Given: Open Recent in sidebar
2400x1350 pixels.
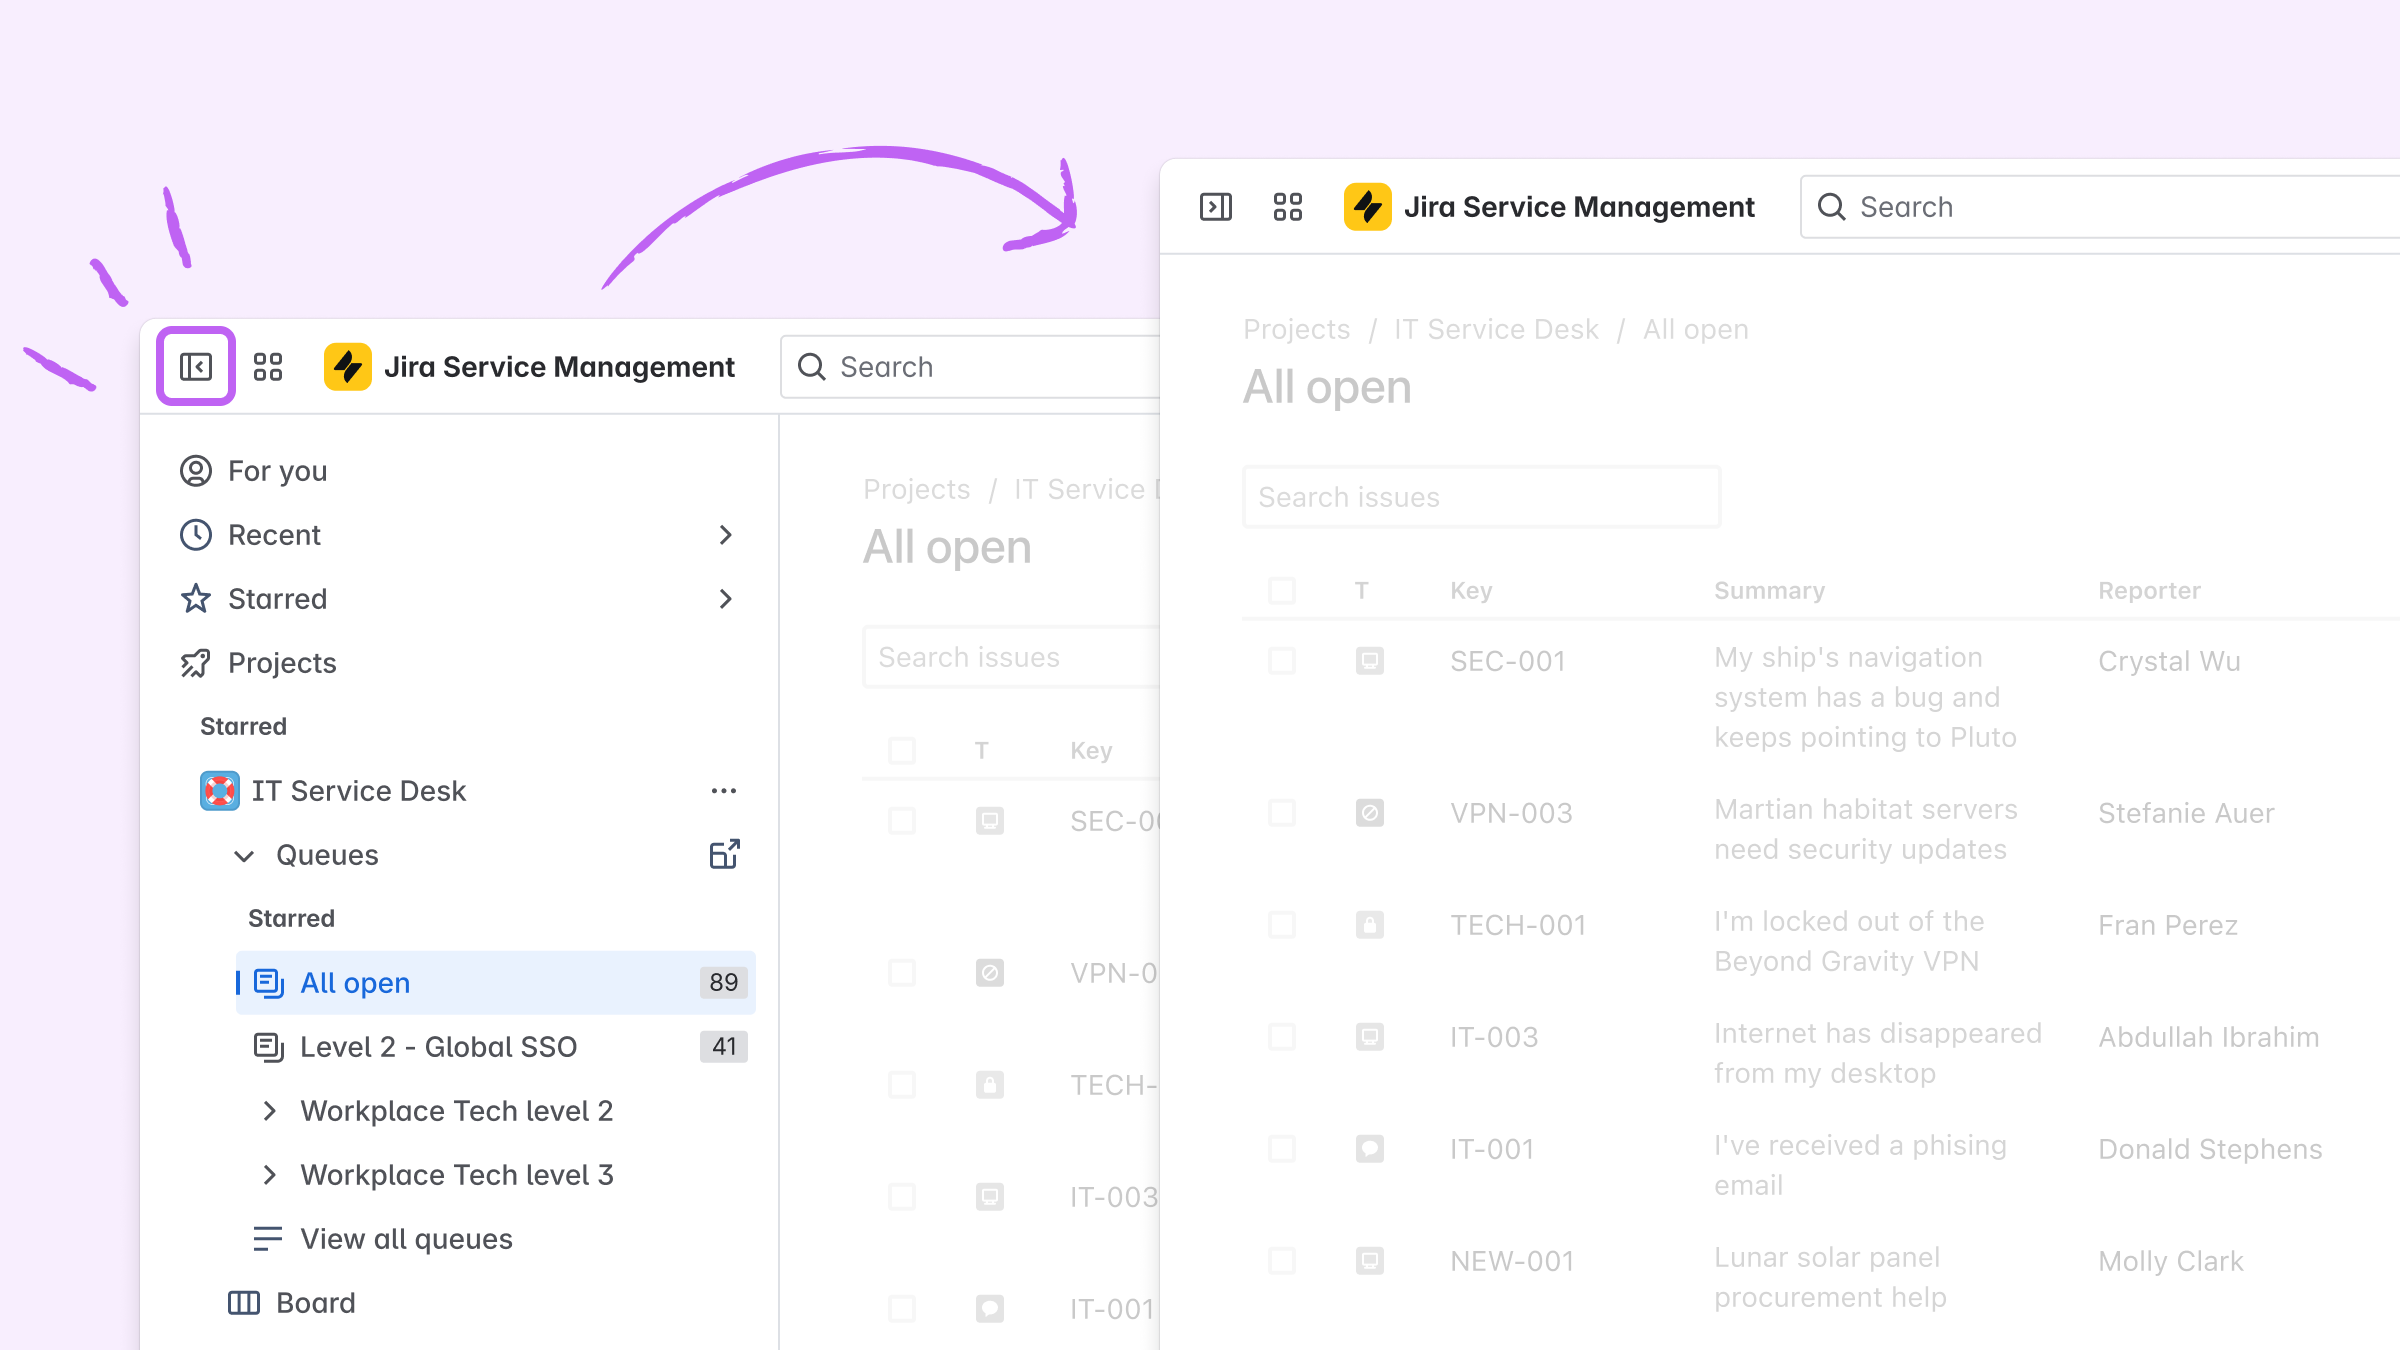Looking at the screenshot, I should pos(458,535).
